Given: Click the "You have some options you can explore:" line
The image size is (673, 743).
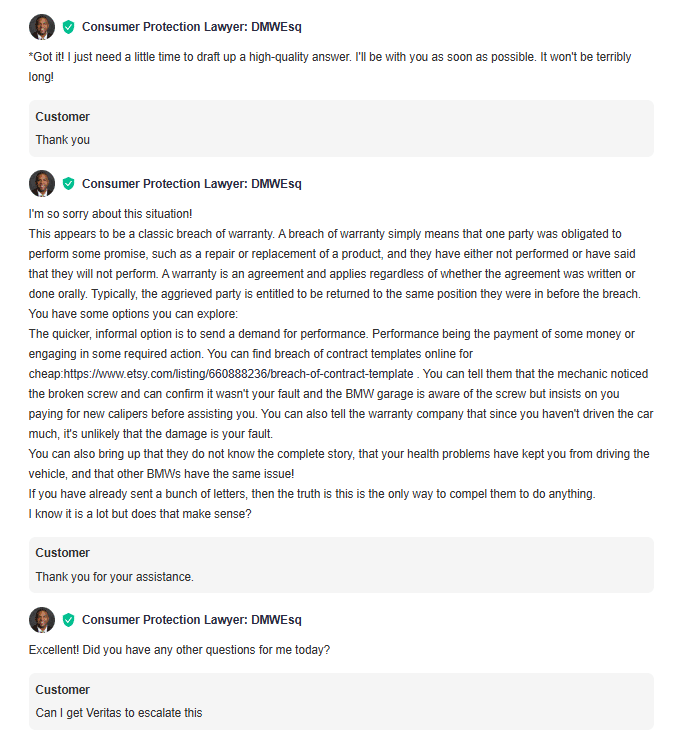Looking at the screenshot, I should (133, 314).
